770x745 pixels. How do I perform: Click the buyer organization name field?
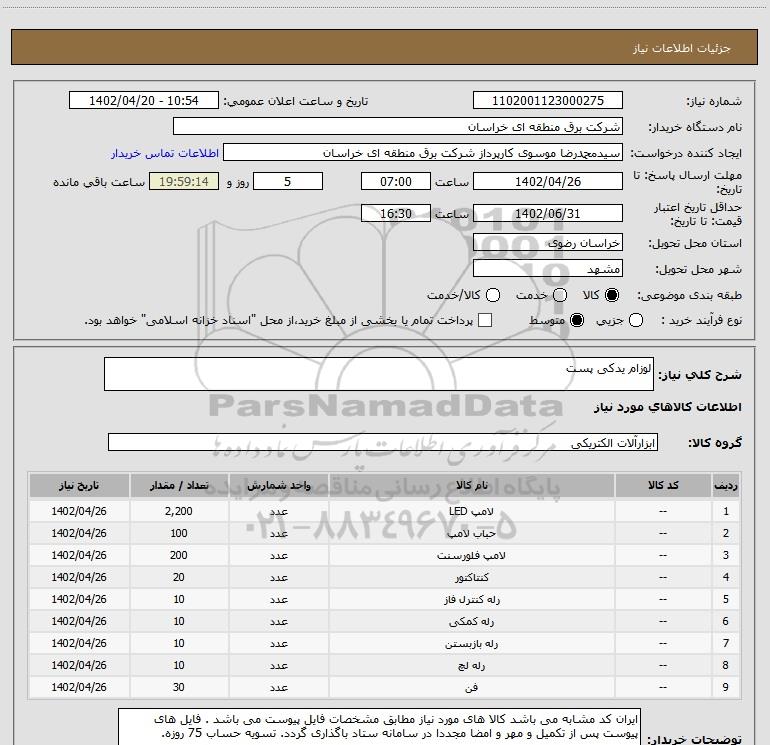click(x=398, y=126)
